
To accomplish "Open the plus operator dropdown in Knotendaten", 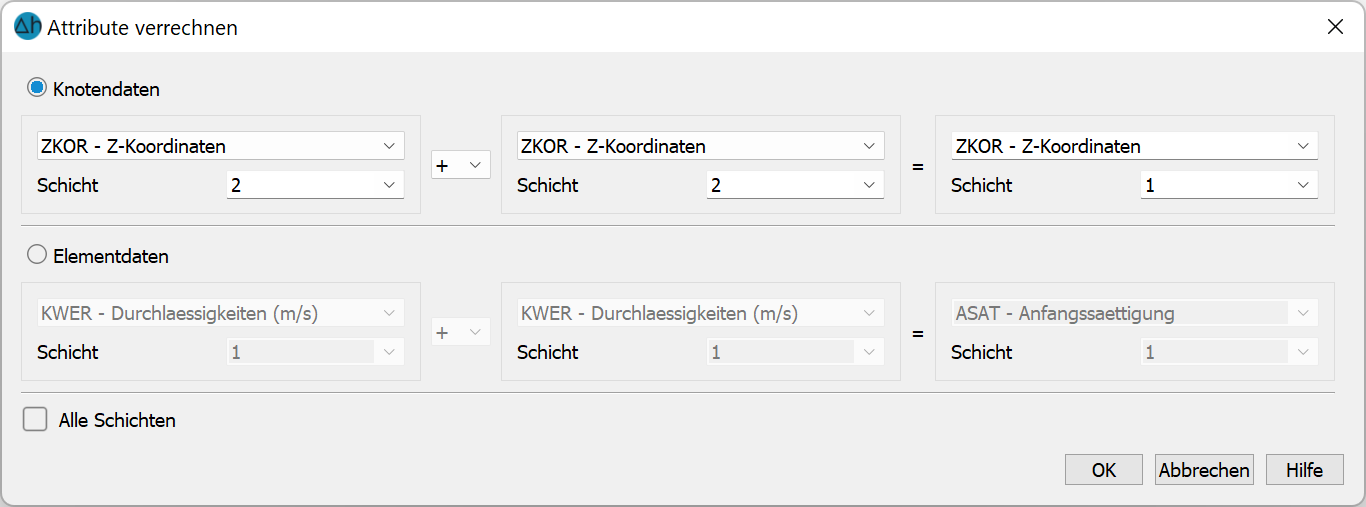I will click(460, 165).
